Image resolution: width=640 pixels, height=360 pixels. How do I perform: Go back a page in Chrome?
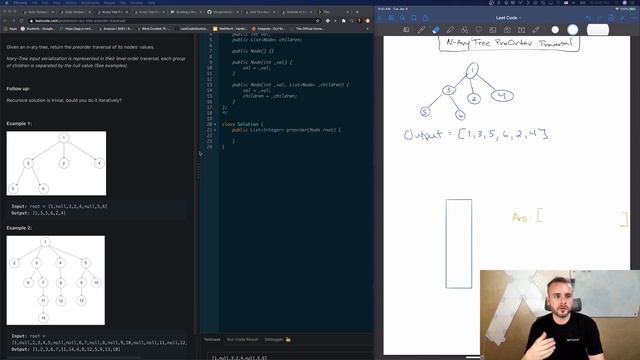click(5, 21)
